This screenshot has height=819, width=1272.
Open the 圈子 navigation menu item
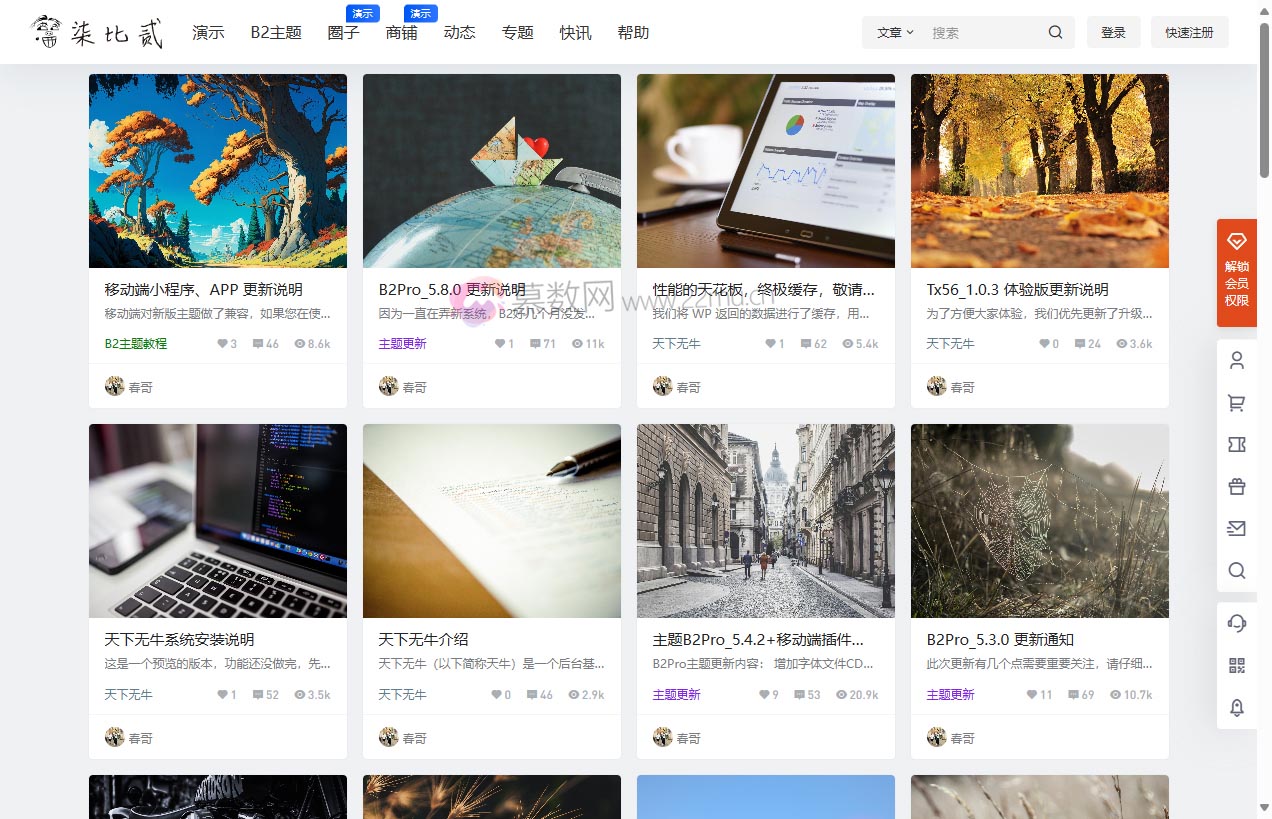(x=343, y=32)
